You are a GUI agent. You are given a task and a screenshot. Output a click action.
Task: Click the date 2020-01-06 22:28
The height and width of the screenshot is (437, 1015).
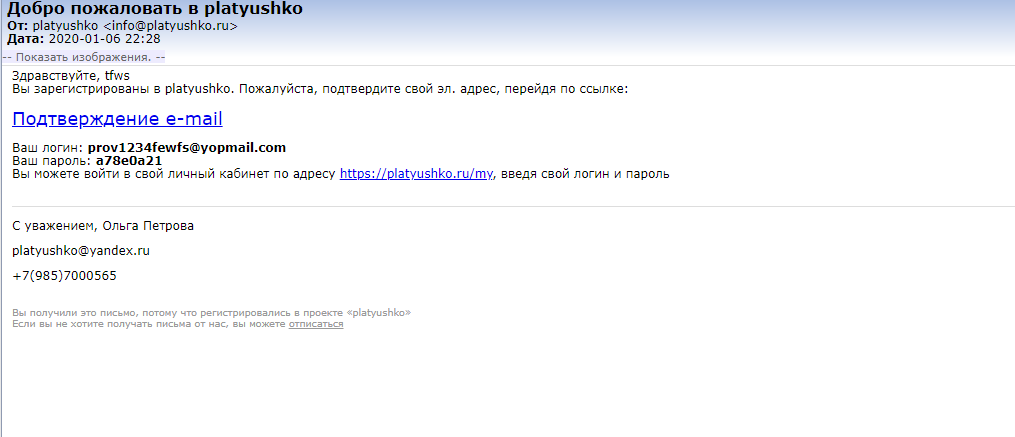tap(104, 39)
